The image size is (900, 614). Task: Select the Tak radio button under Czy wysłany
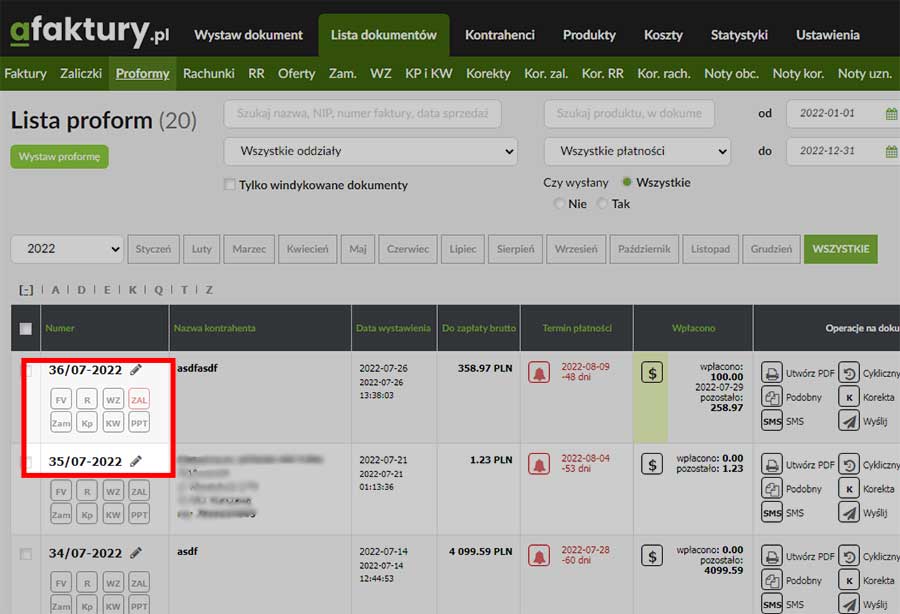coord(604,202)
